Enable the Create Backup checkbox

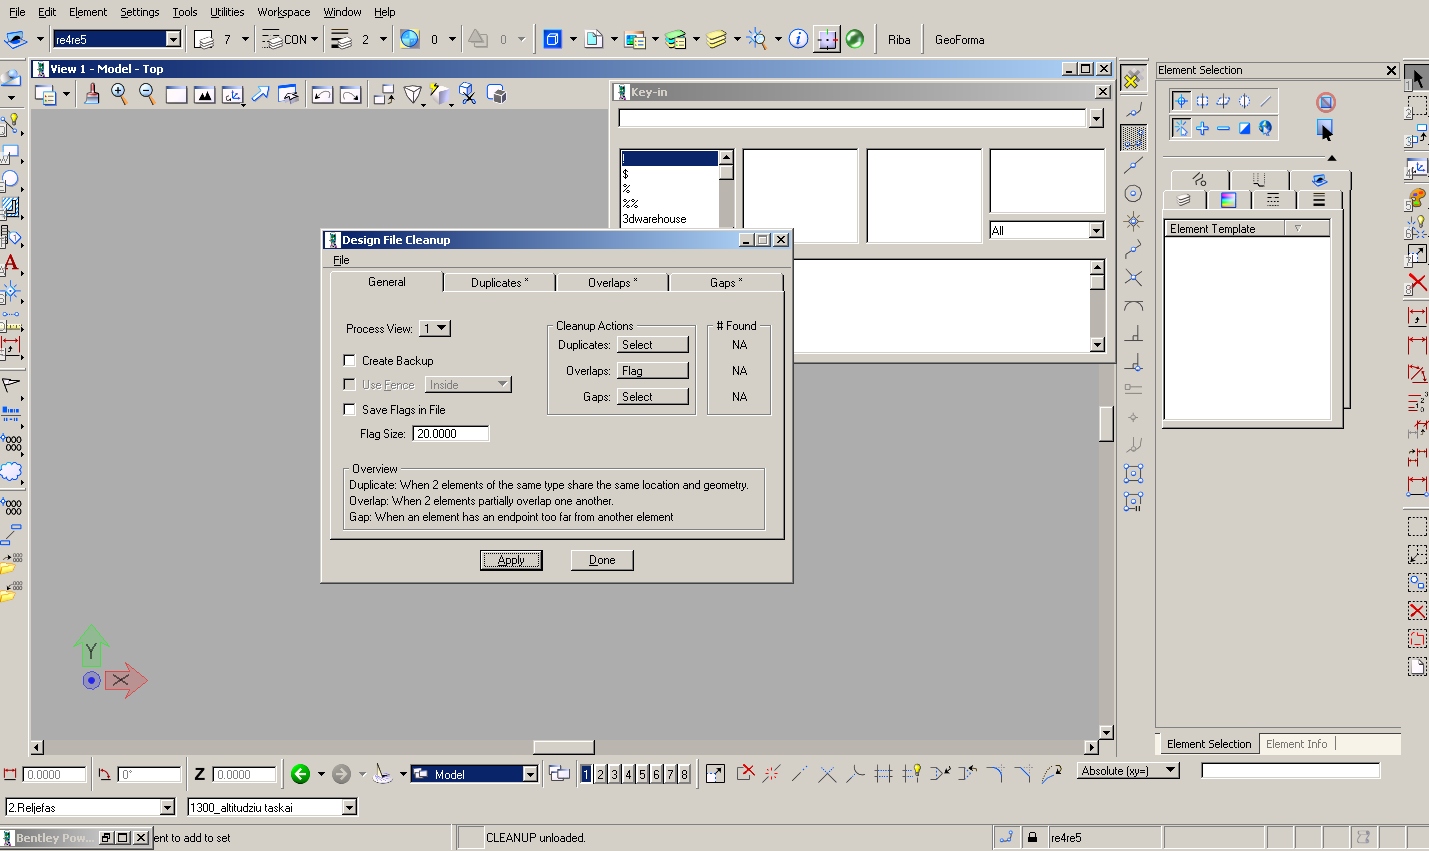[x=349, y=360]
